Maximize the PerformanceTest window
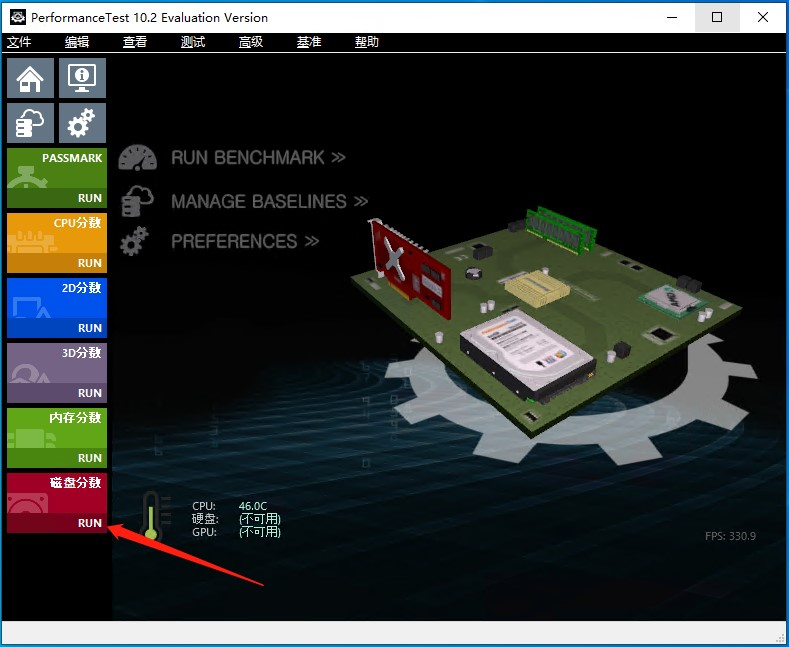789x647 pixels. [x=717, y=17]
